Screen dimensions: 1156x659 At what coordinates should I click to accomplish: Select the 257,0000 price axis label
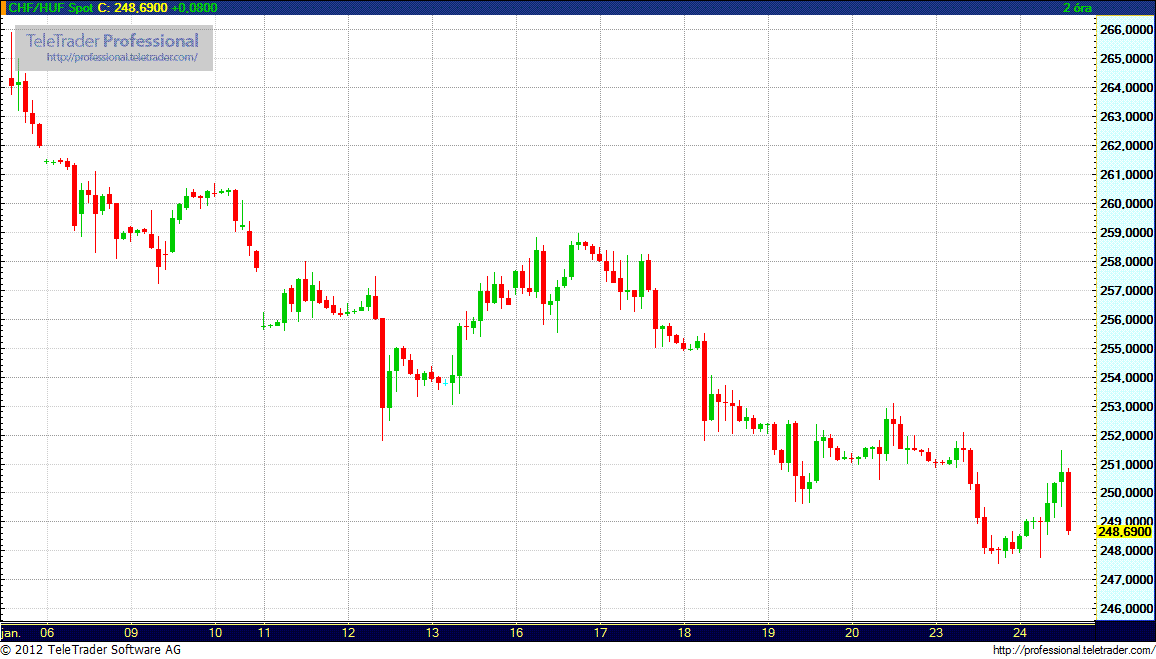pyautogui.click(x=1125, y=291)
